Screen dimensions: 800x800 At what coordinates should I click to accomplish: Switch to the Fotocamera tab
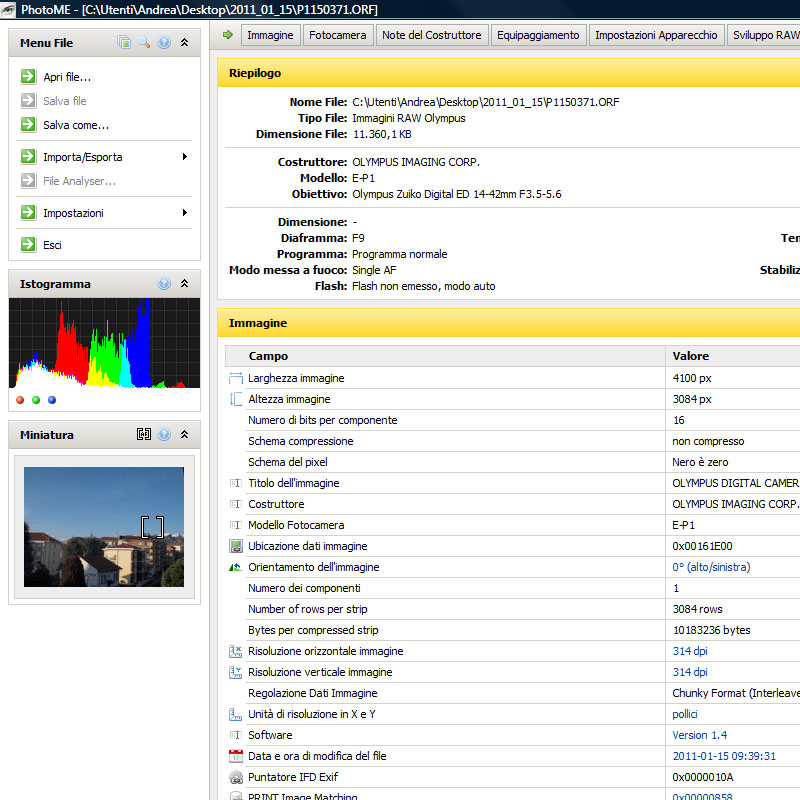click(337, 35)
